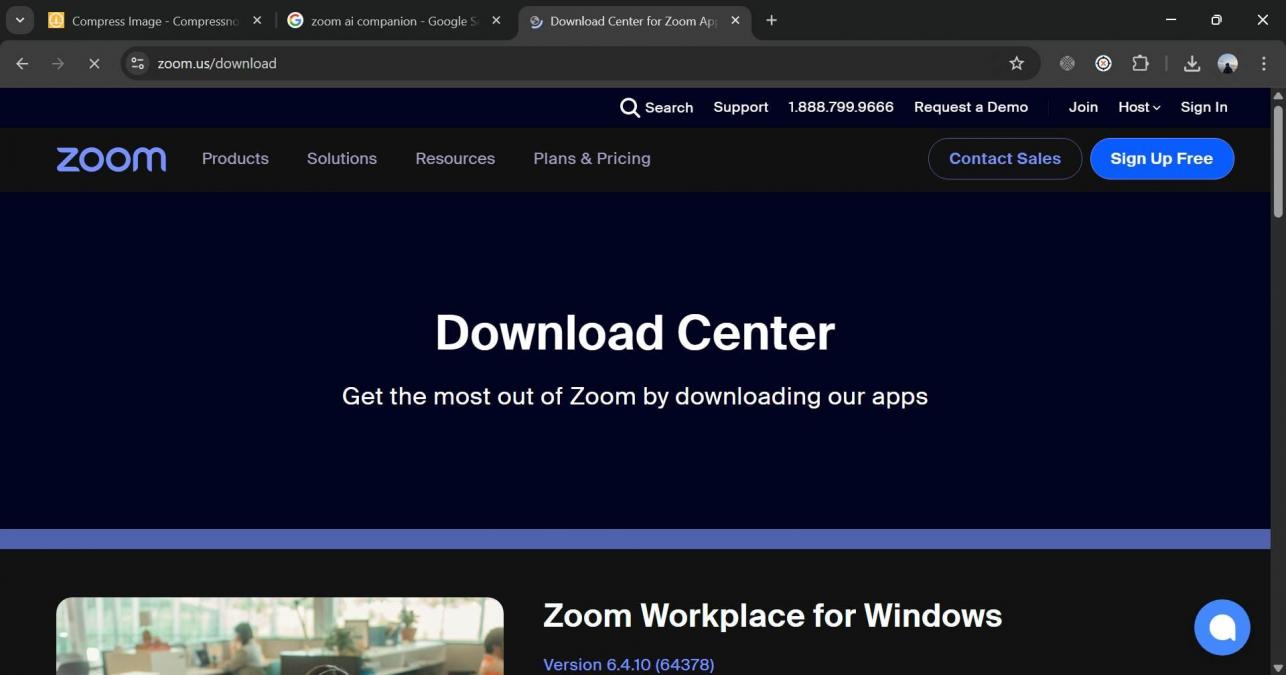
Task: Open Chrome's three-dot menu
Action: (x=1264, y=63)
